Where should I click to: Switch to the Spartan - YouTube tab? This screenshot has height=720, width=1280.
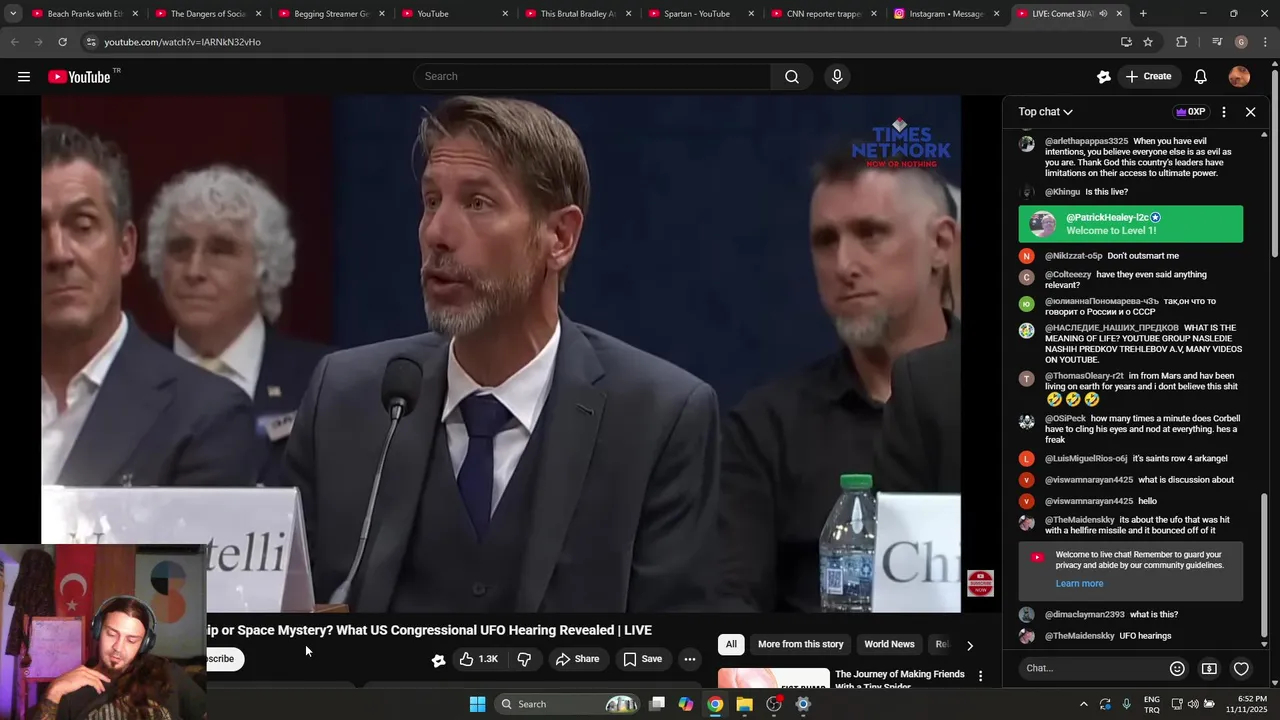[700, 14]
